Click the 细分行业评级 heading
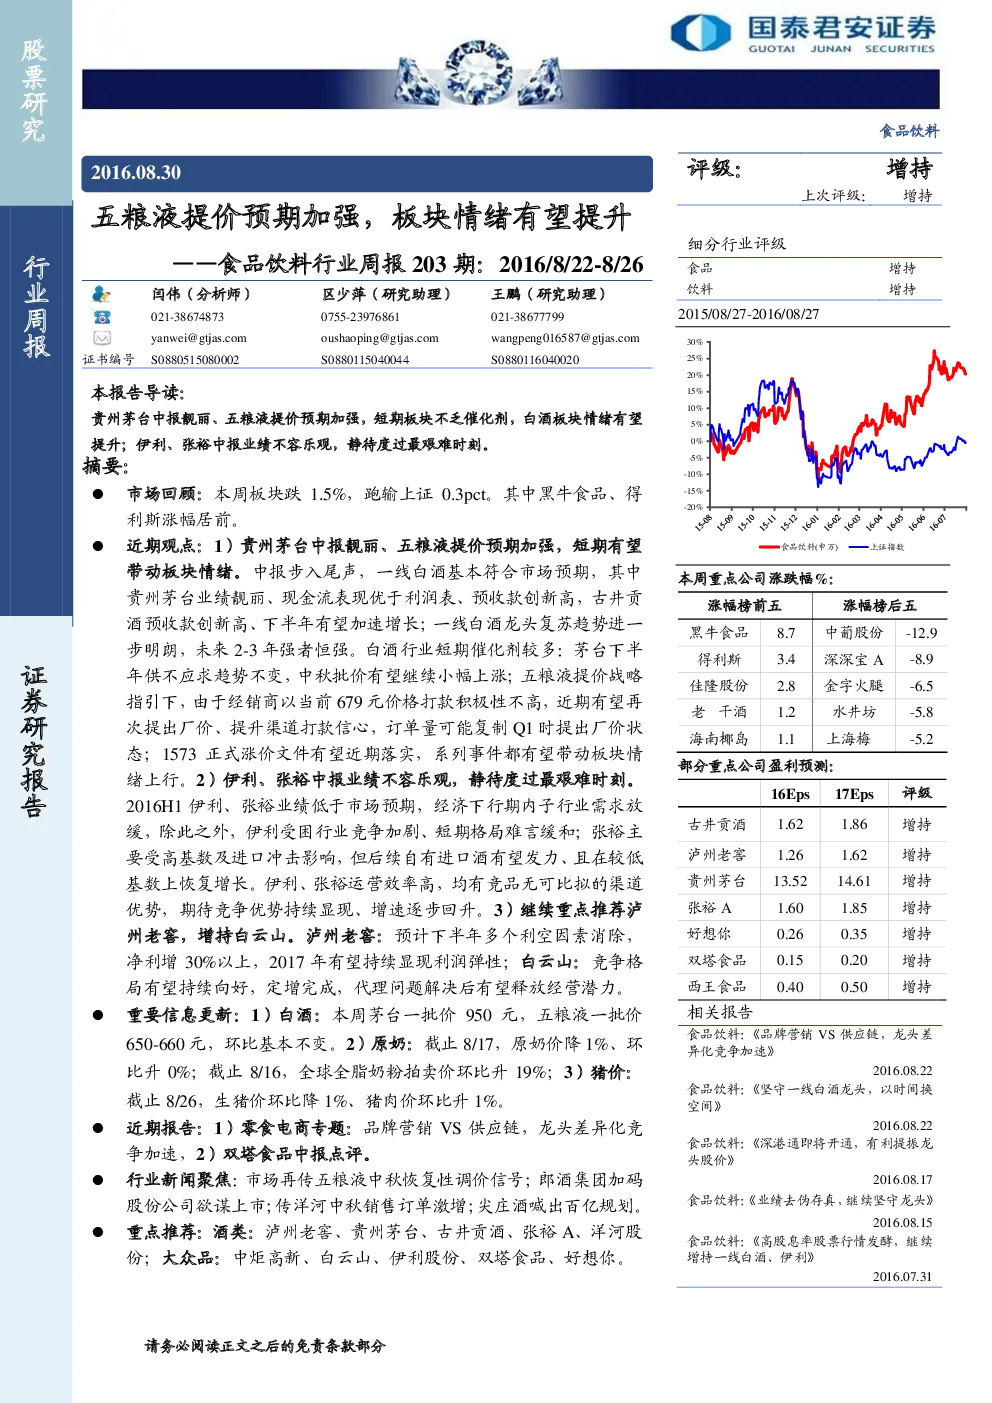992x1403 pixels. (736, 243)
